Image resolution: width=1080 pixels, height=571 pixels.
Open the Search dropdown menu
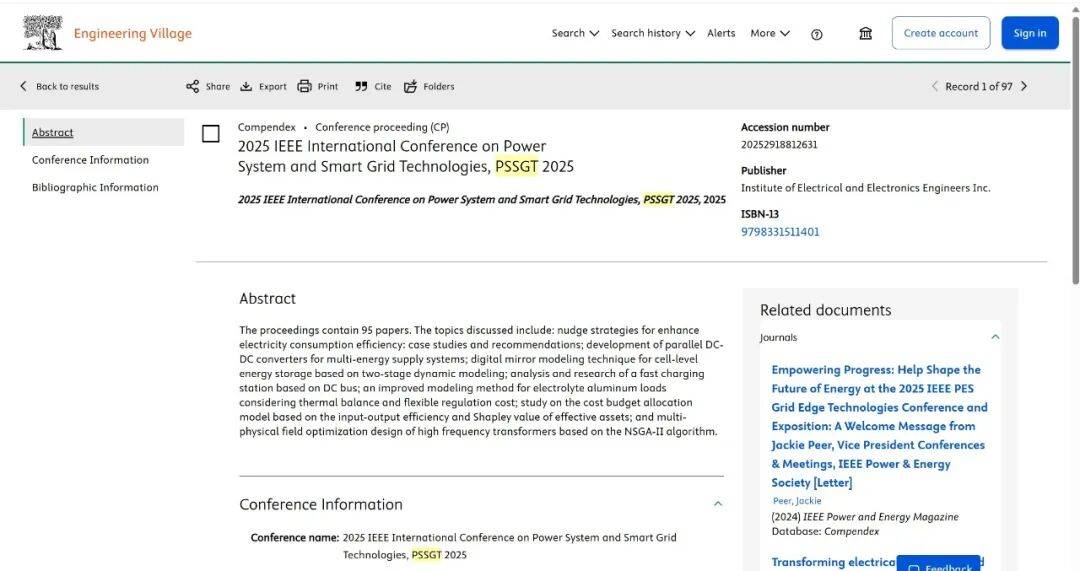point(575,33)
